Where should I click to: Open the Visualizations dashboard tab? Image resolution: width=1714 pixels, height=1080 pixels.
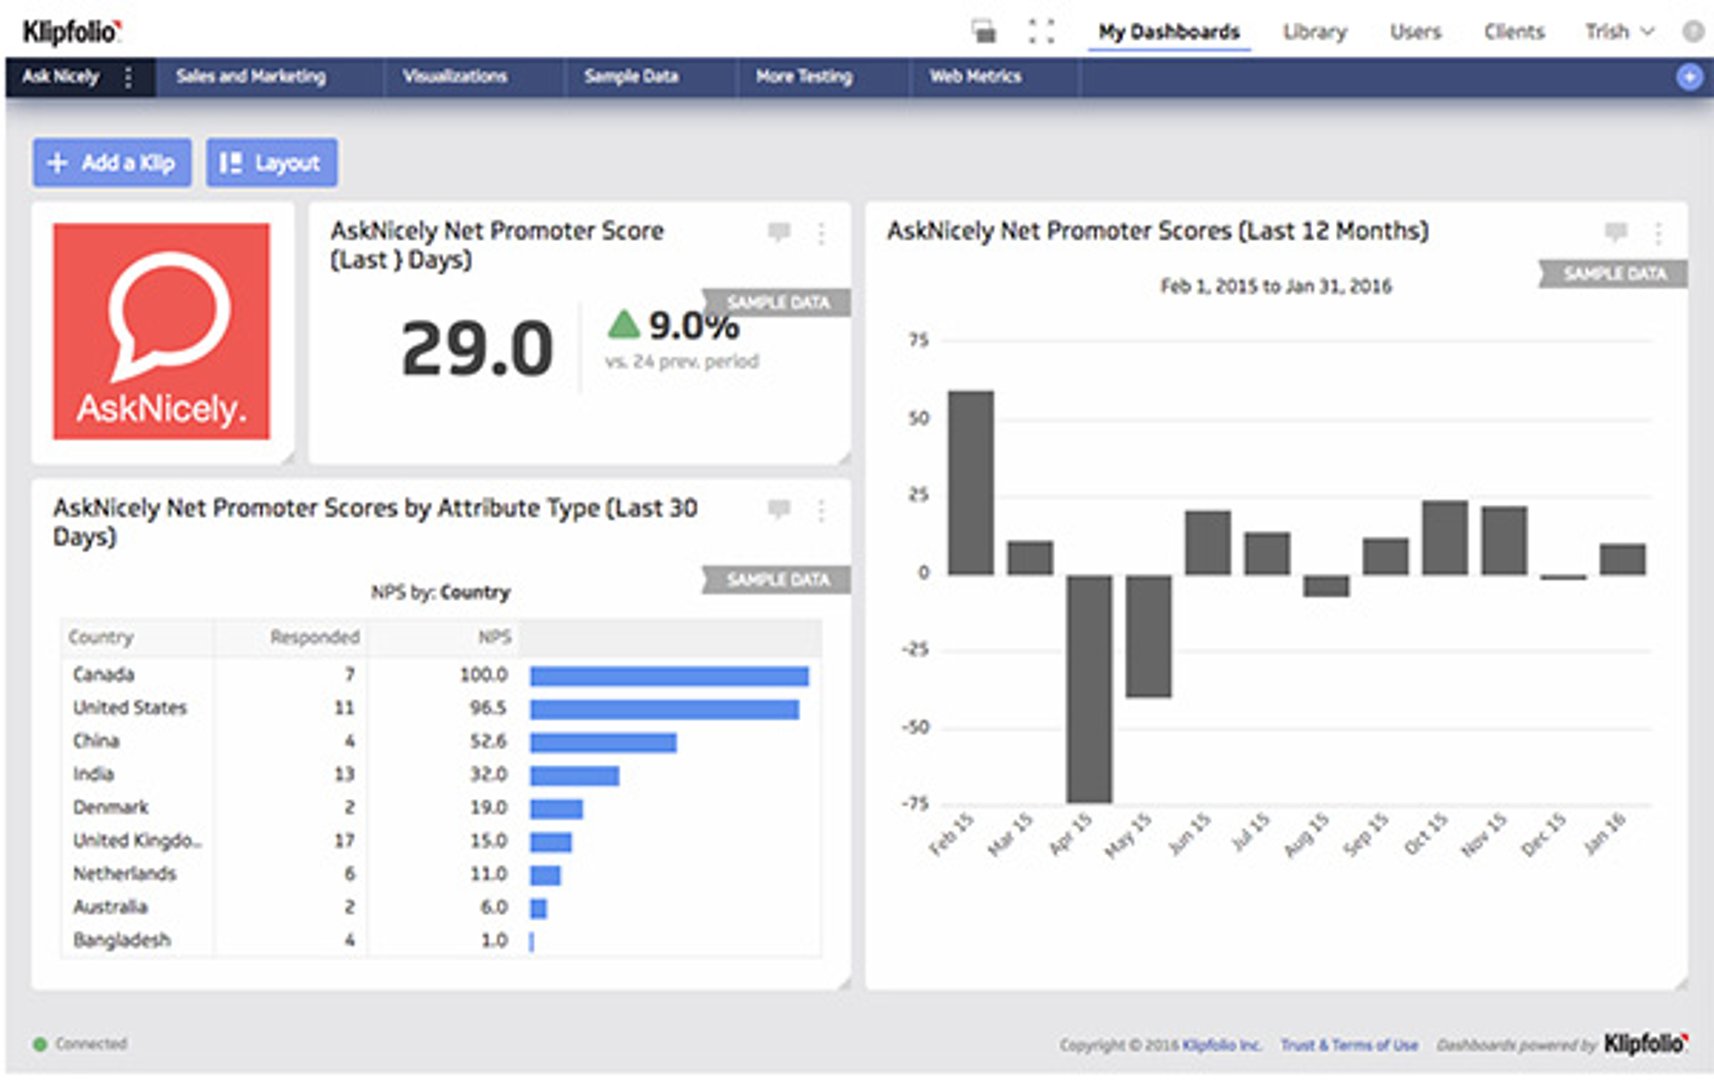coord(455,76)
